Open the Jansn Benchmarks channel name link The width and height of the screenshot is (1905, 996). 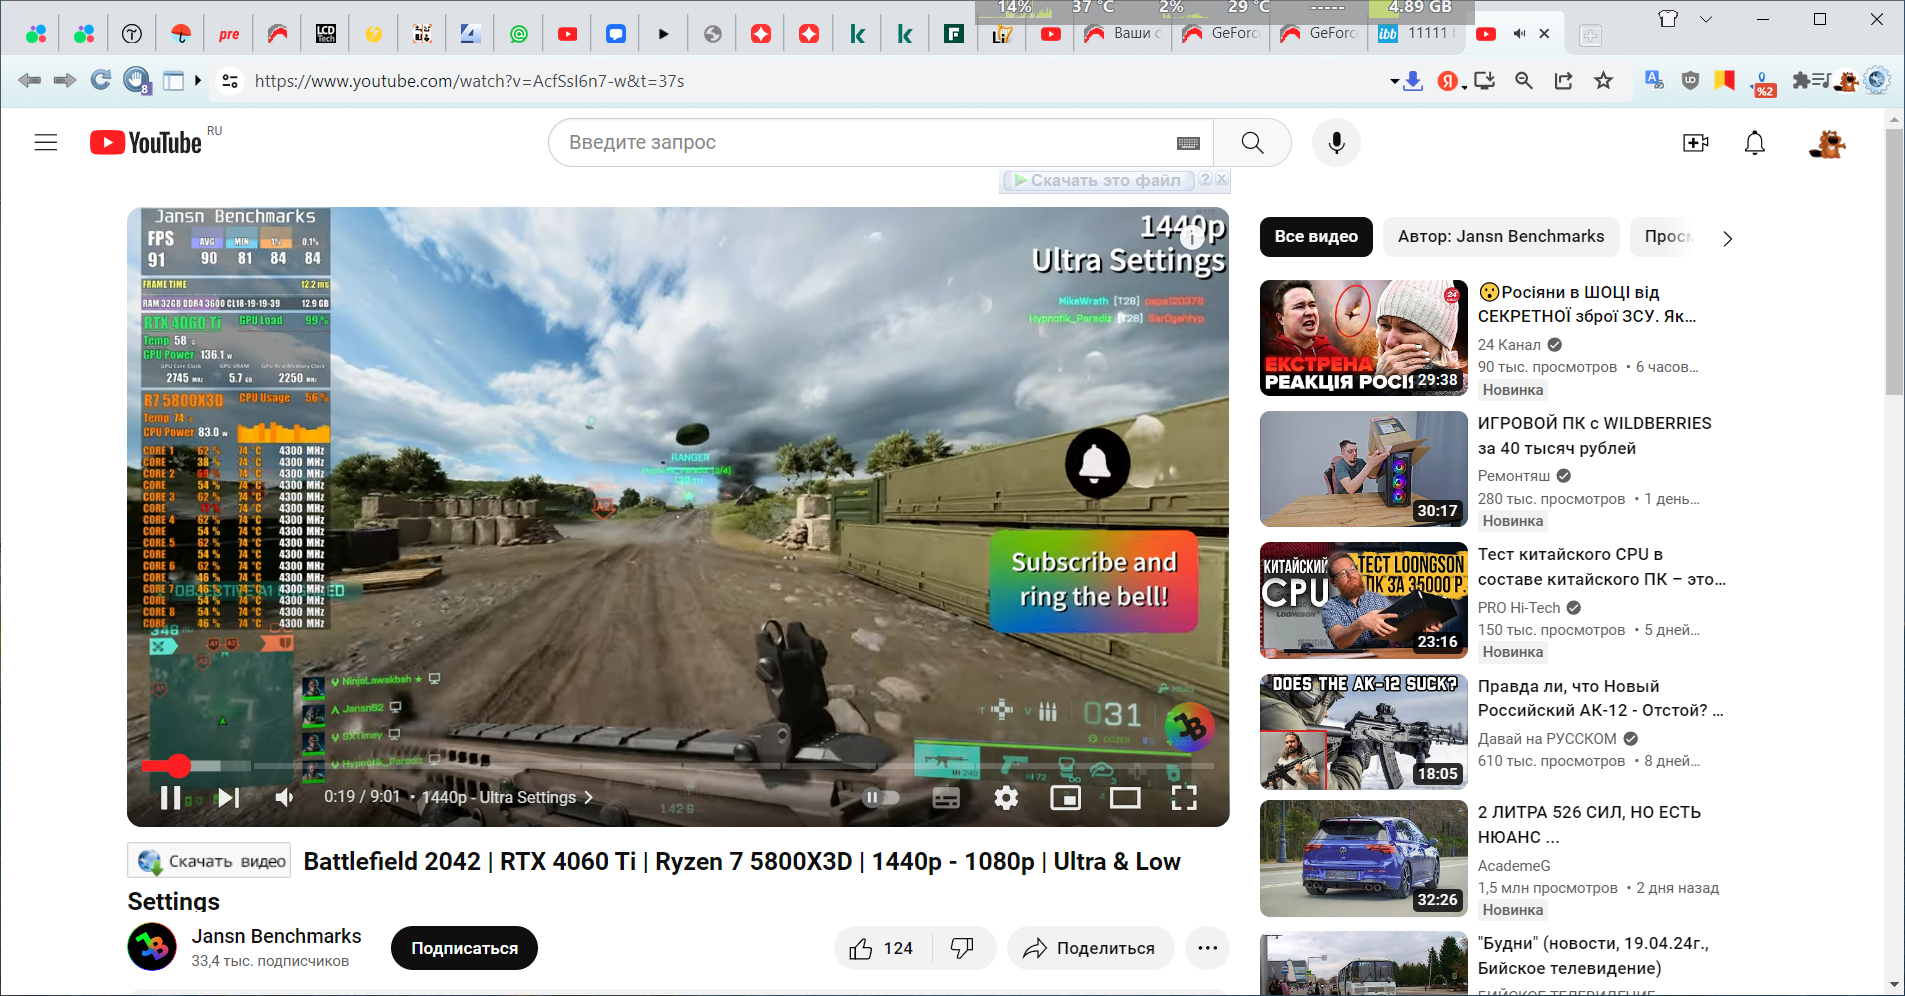pyautogui.click(x=276, y=936)
